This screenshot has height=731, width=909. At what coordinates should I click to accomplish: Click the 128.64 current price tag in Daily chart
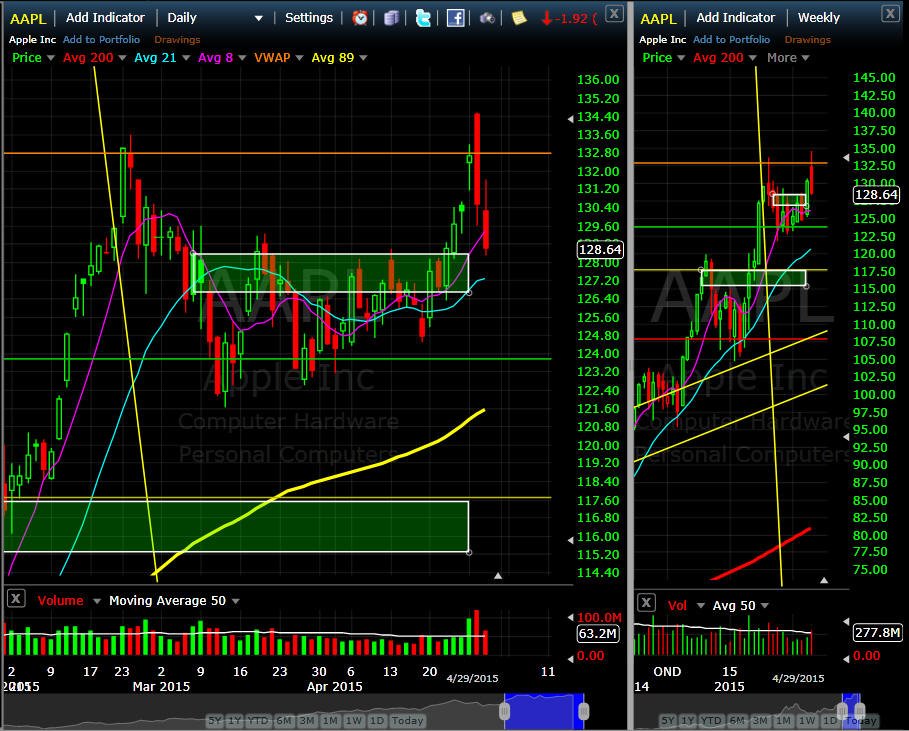600,250
